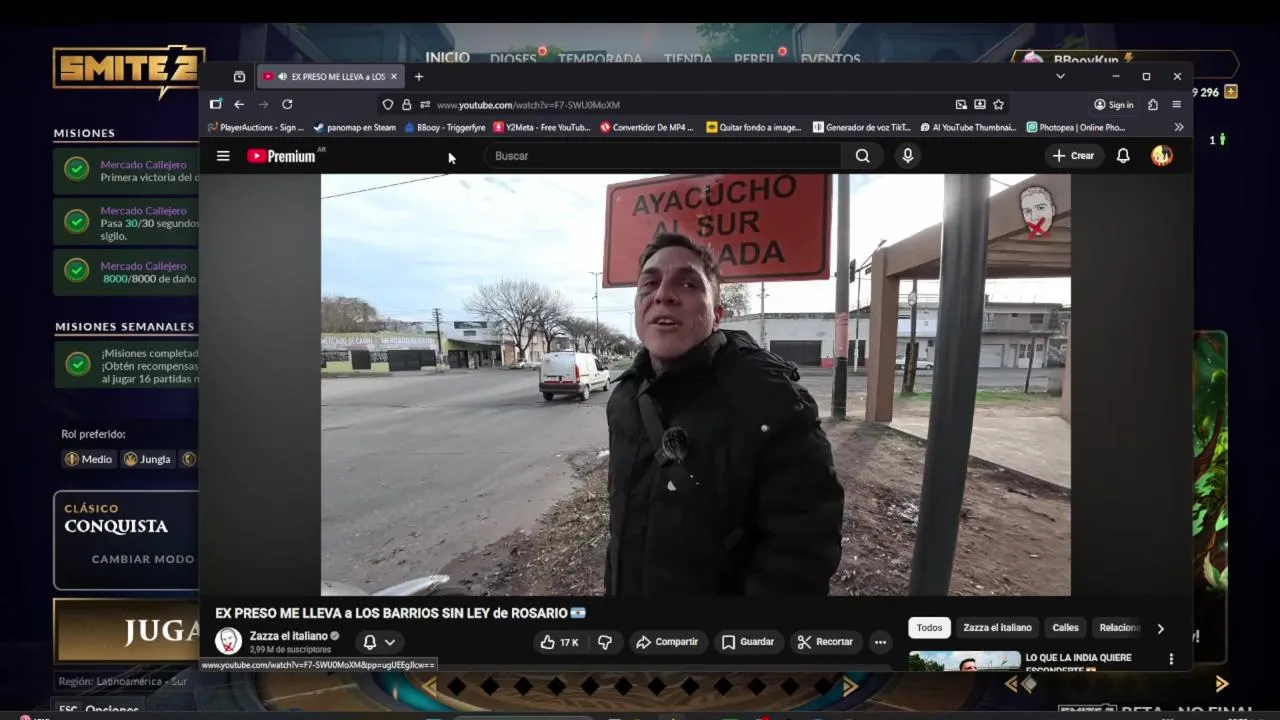Open the new tab plus button

coord(419,77)
